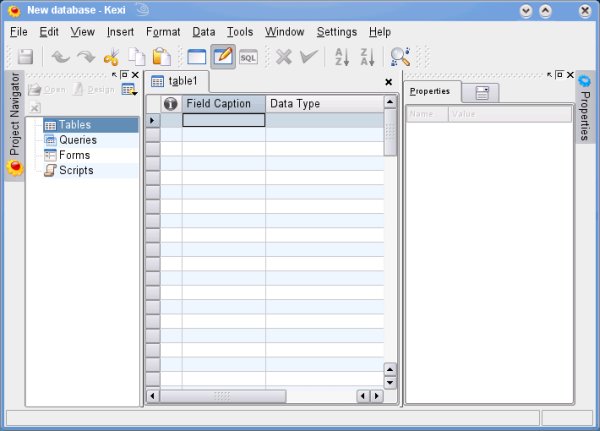Click the Kexi application title bar icon

click(15, 10)
